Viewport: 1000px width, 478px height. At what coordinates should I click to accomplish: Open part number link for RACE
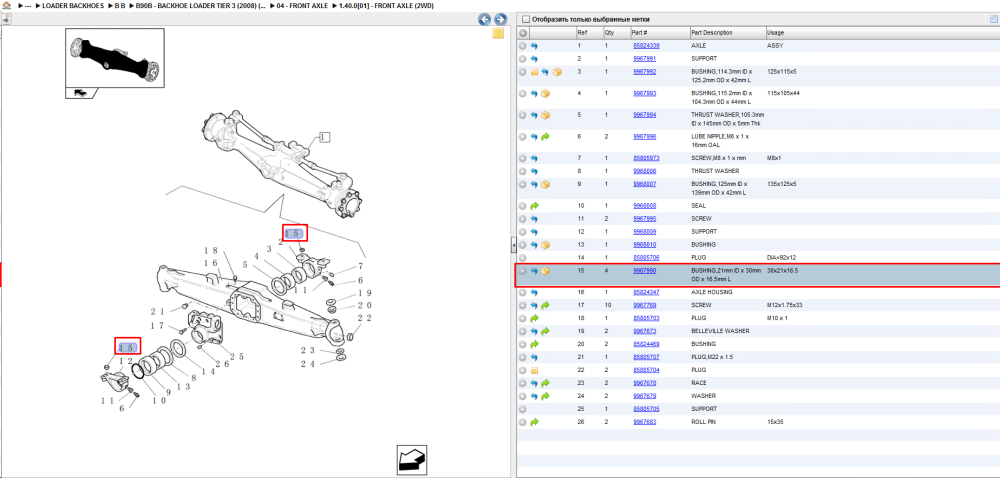tap(645, 383)
